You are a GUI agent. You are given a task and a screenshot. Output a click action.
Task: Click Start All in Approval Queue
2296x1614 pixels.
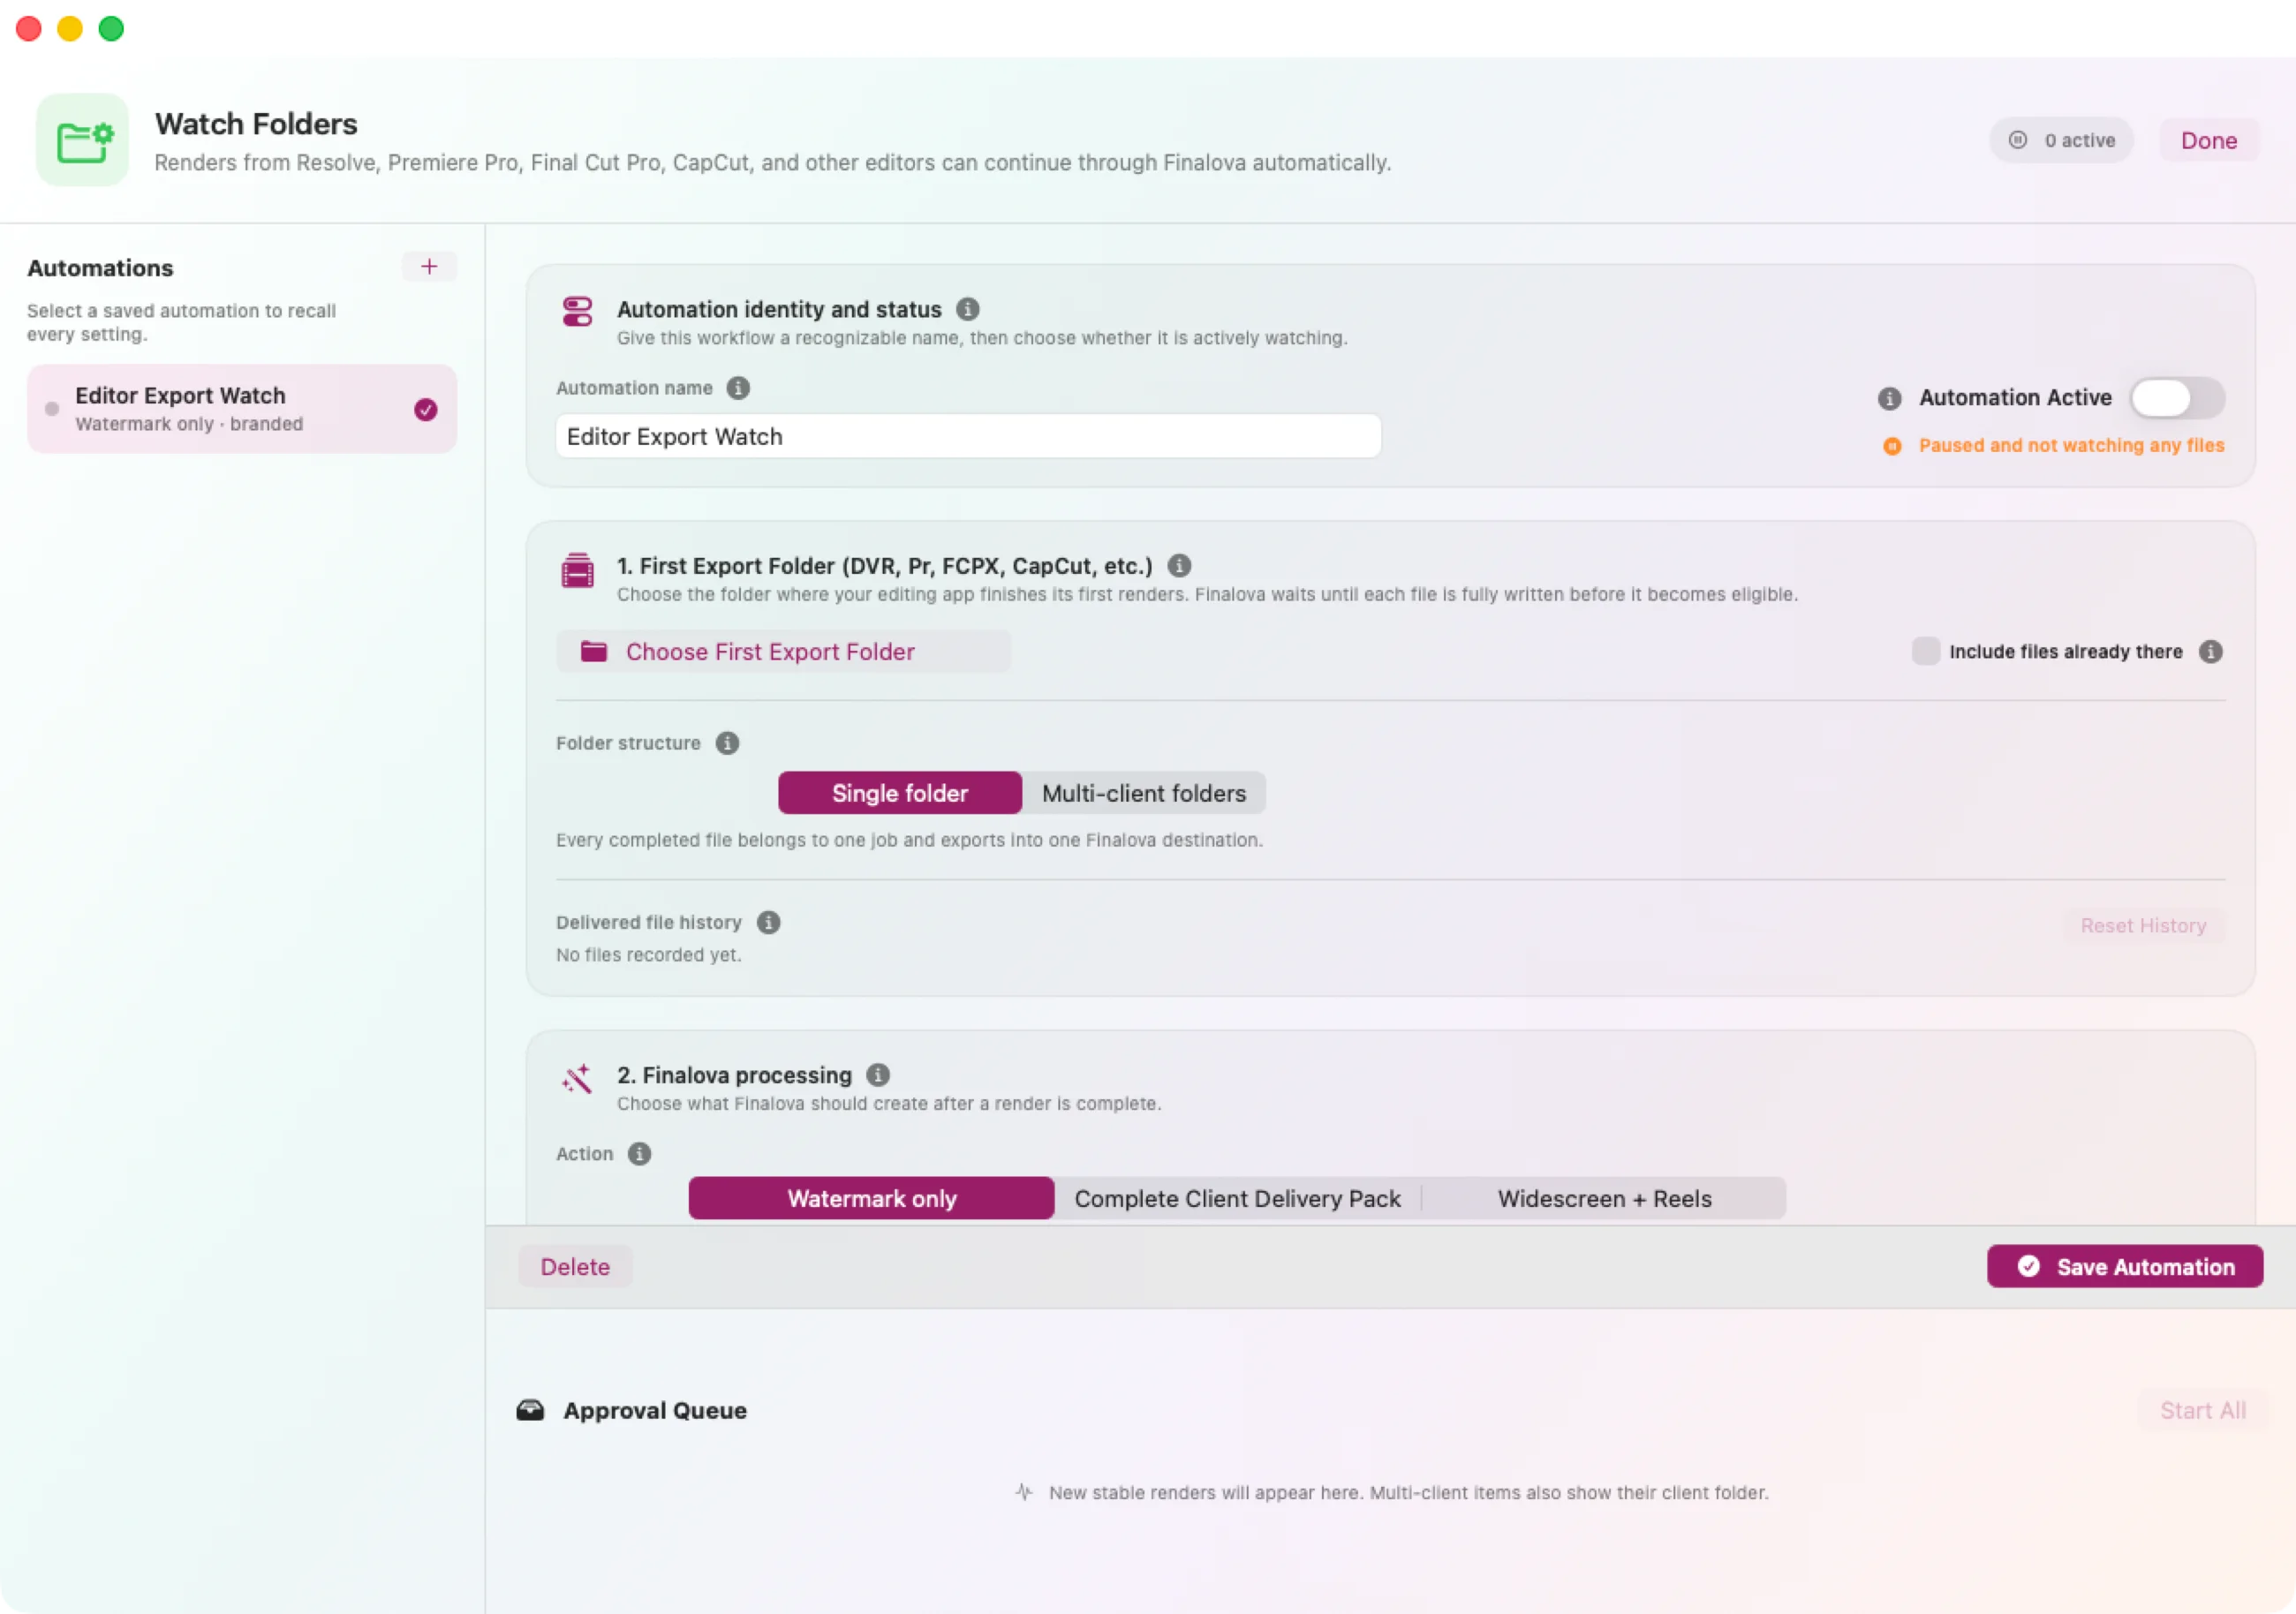pos(2203,1410)
